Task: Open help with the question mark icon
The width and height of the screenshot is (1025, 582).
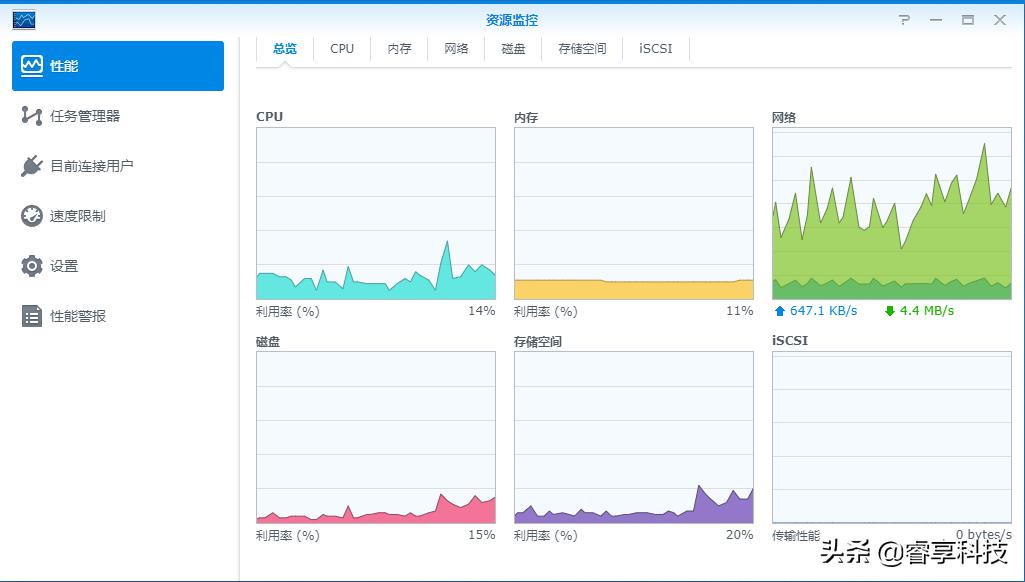Action: pos(904,19)
